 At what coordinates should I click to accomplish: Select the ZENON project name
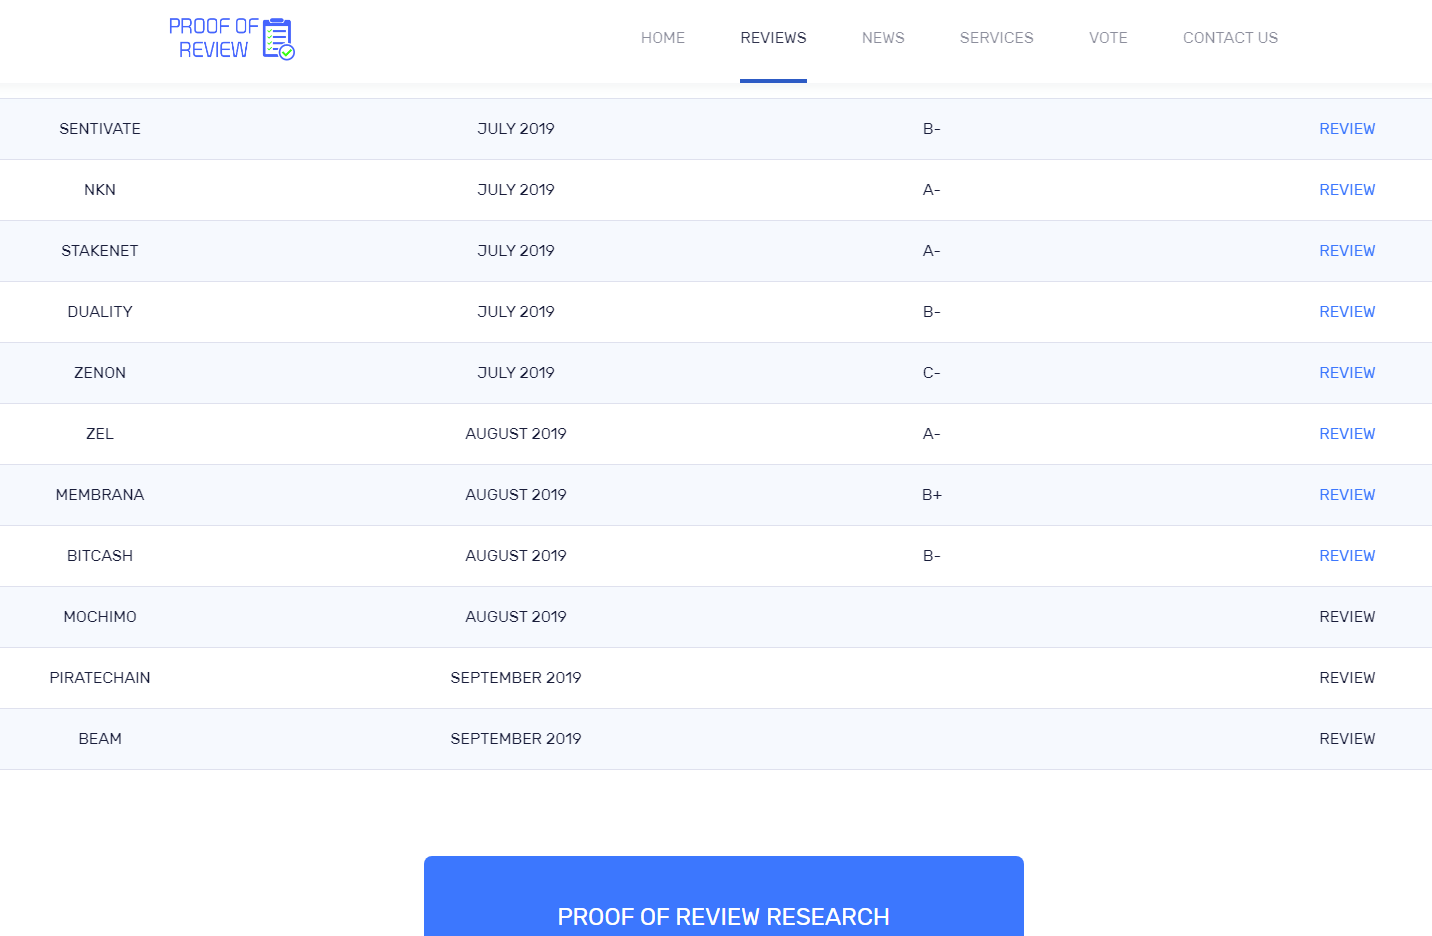[x=100, y=373]
